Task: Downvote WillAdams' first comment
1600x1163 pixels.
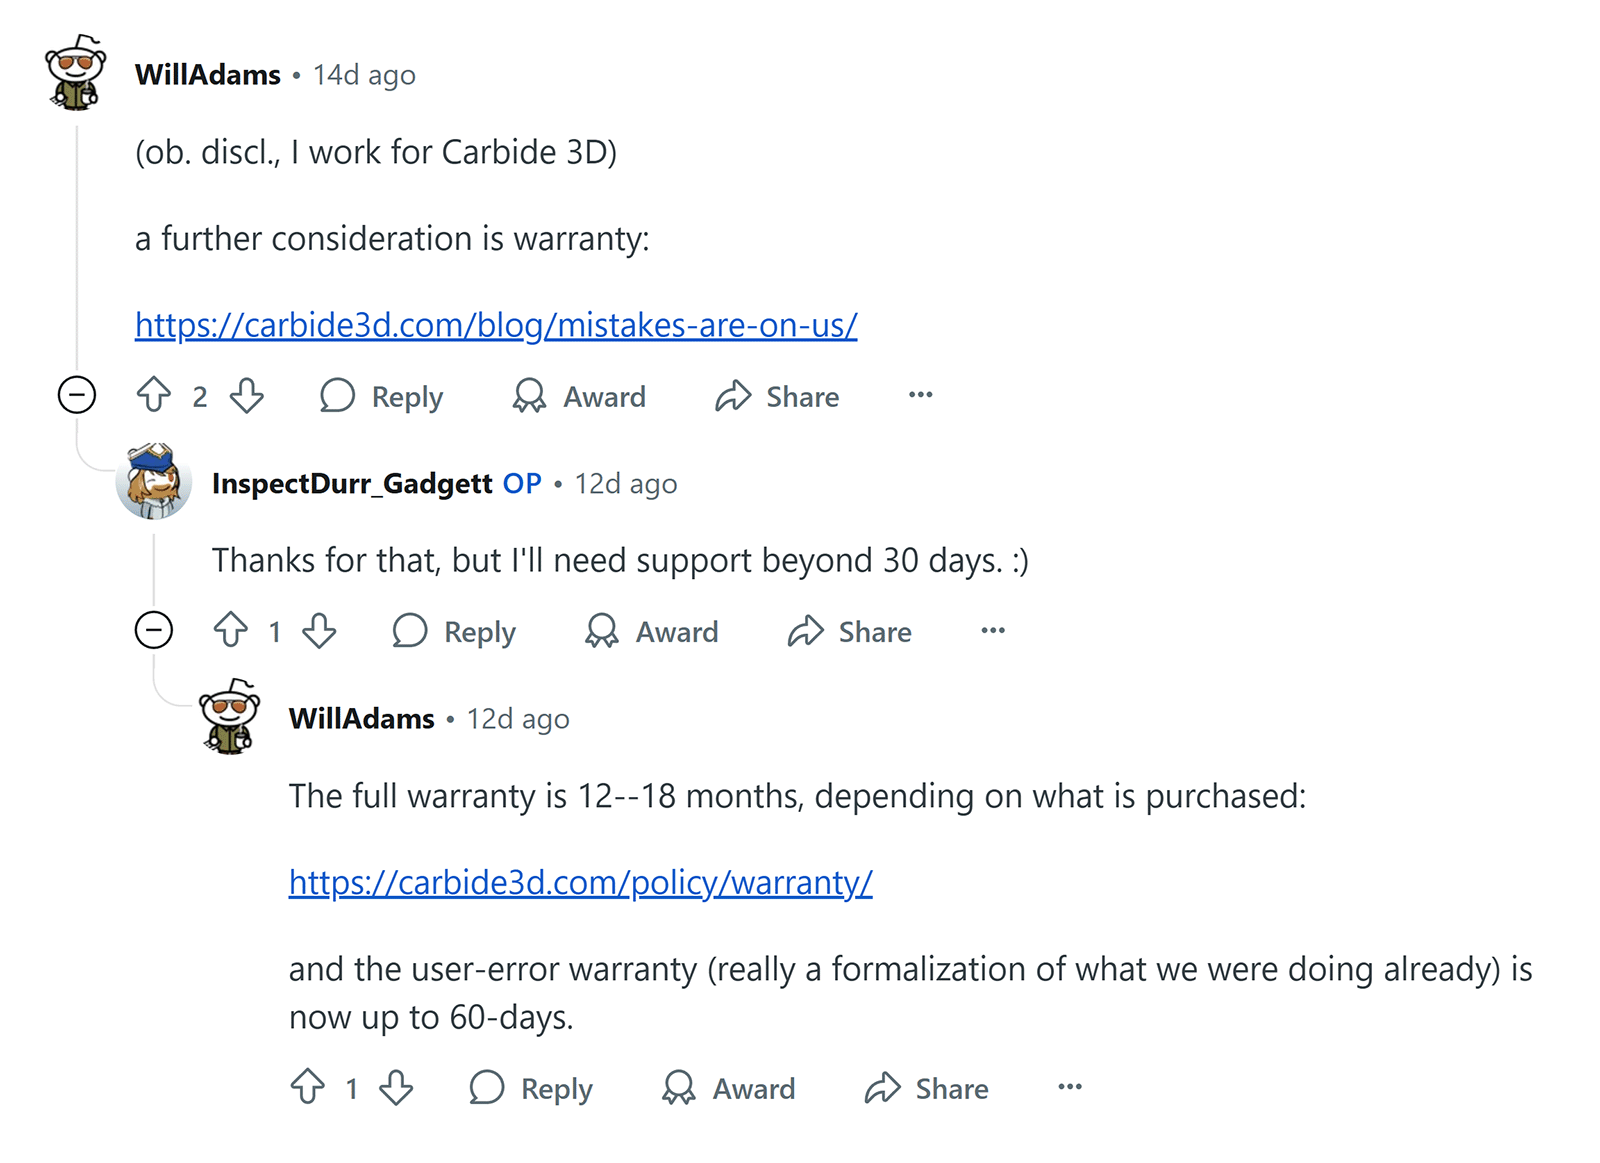Action: tap(247, 396)
